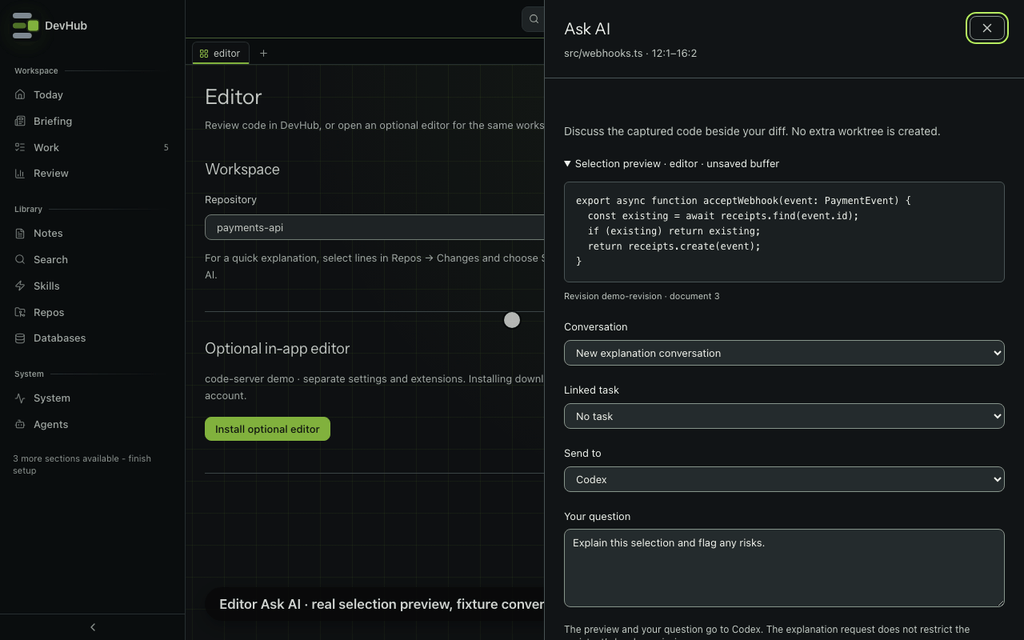Image resolution: width=1024 pixels, height=640 pixels.
Task: Open the Work section label
Action: (46, 148)
